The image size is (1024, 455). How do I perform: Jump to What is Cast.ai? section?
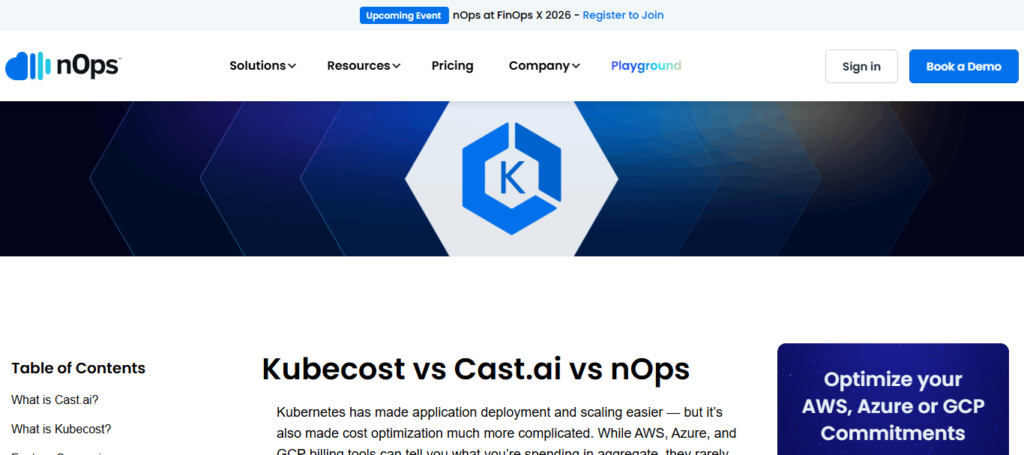55,400
